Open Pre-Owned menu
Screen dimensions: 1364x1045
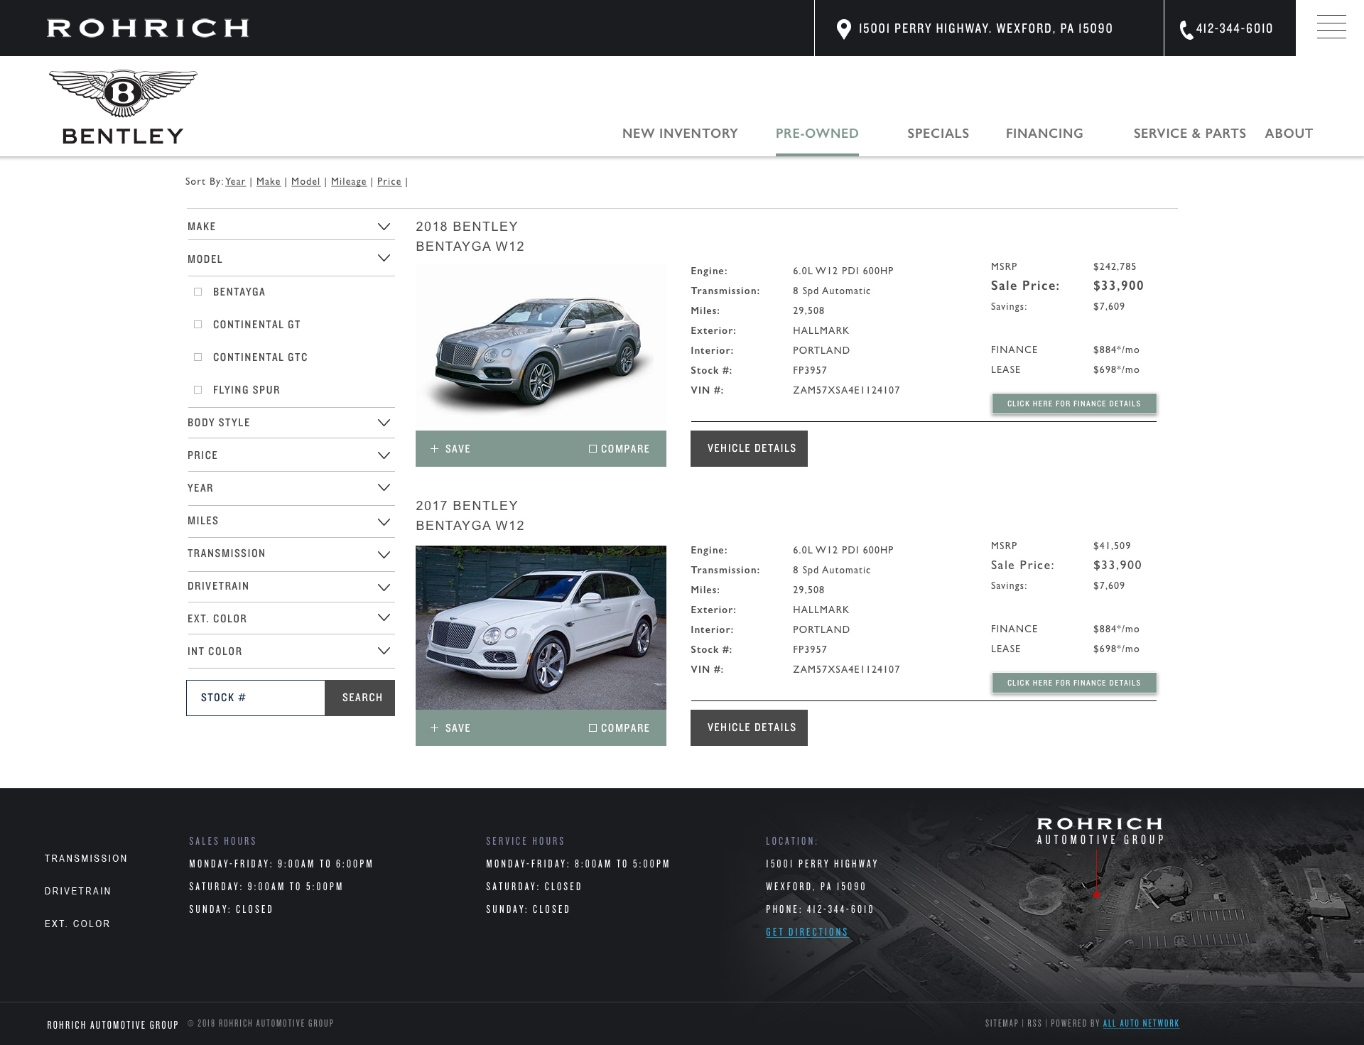817,133
